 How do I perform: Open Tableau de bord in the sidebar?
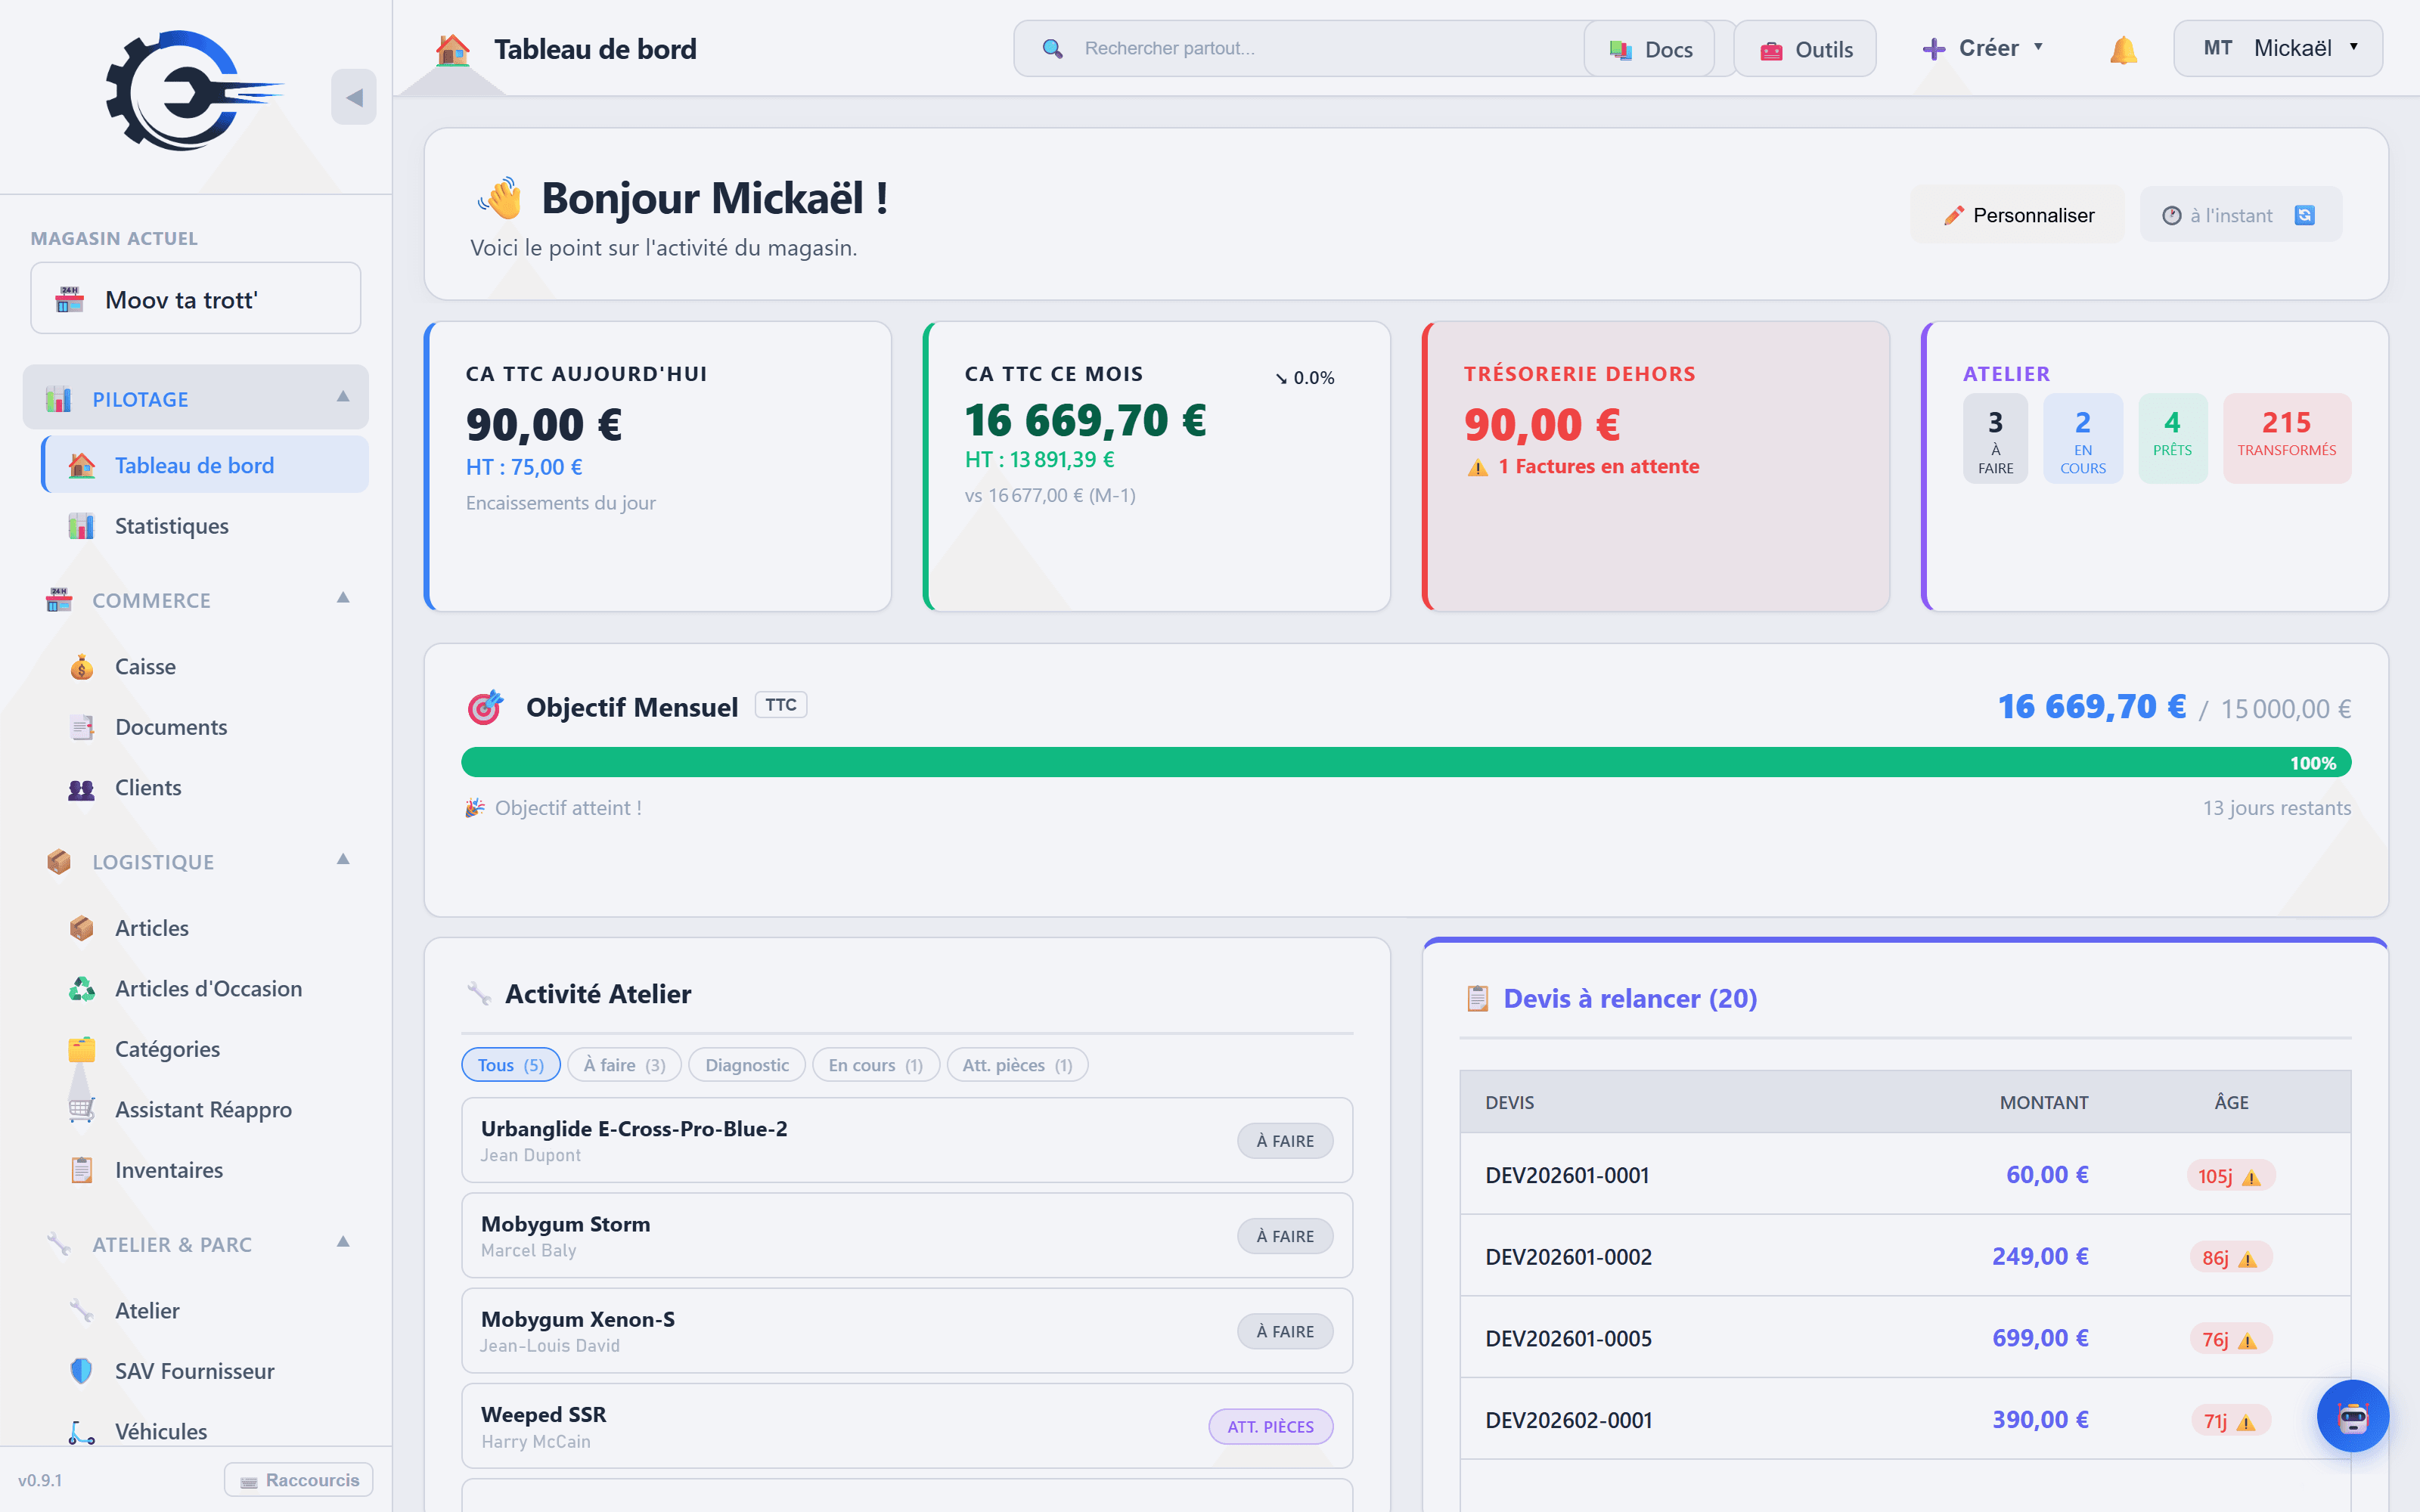click(205, 465)
